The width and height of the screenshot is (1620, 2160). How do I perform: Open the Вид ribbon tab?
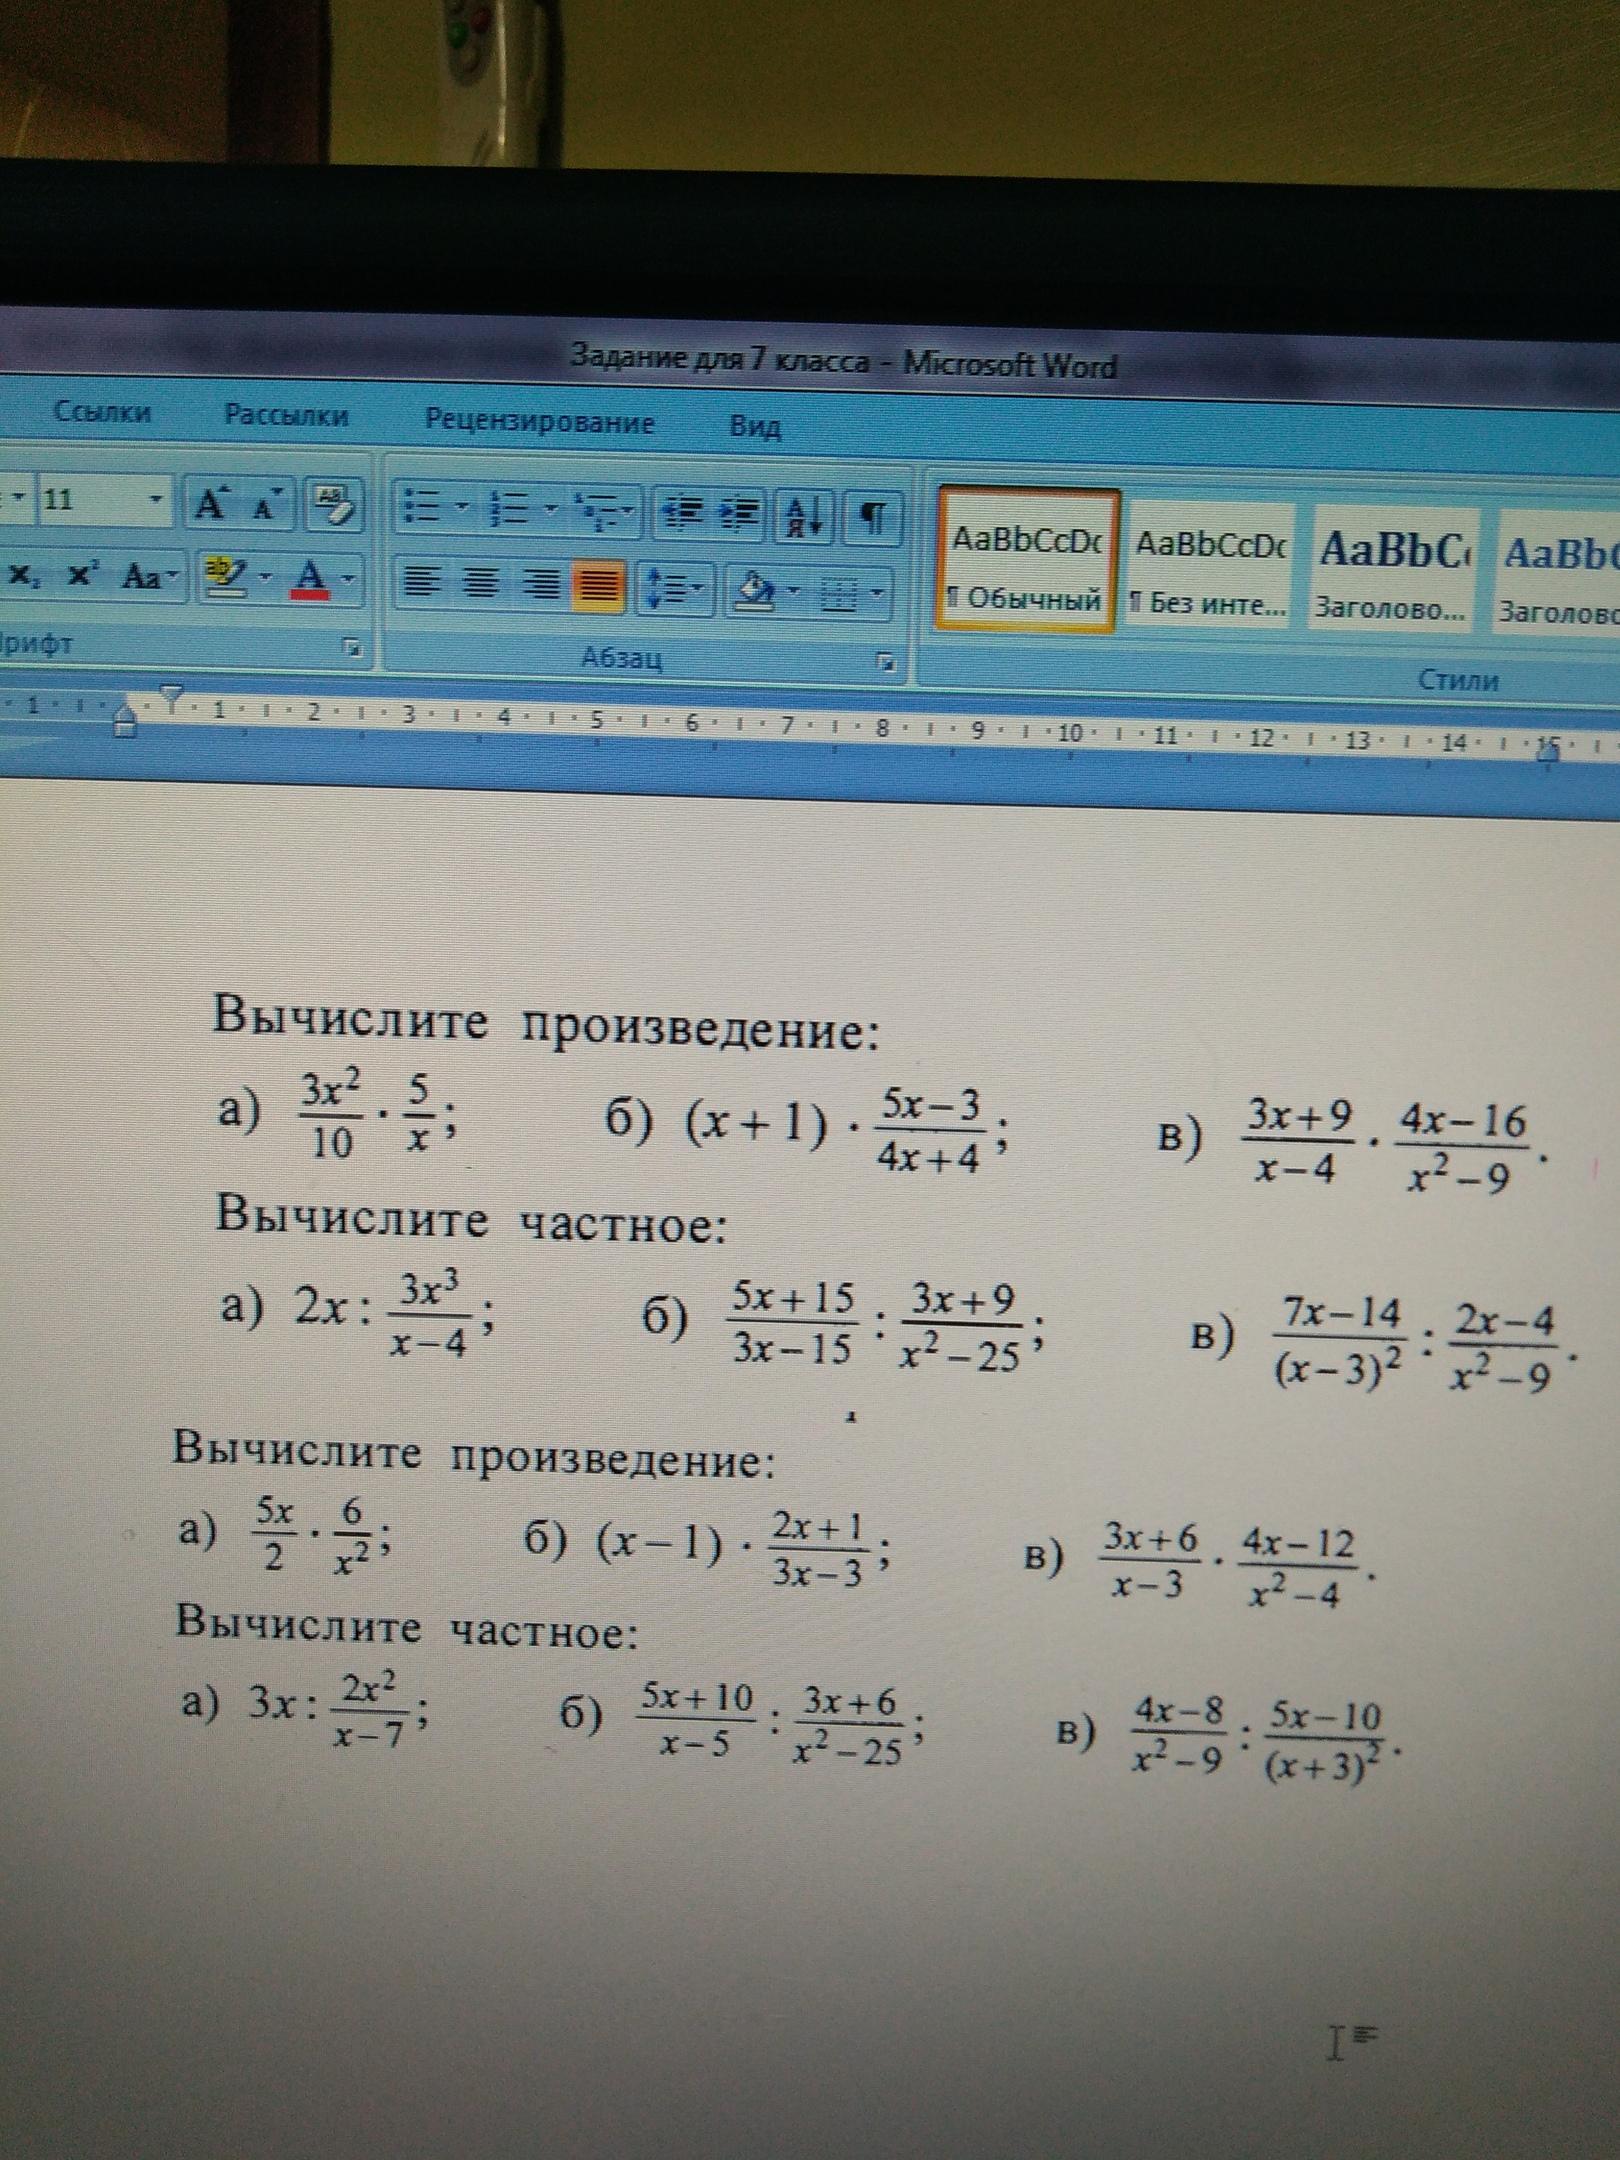point(755,427)
